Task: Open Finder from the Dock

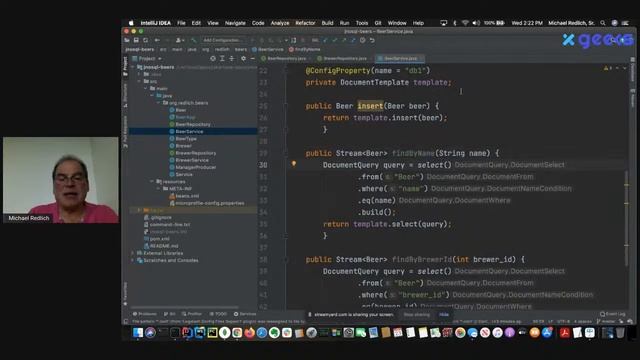Action: point(138,333)
